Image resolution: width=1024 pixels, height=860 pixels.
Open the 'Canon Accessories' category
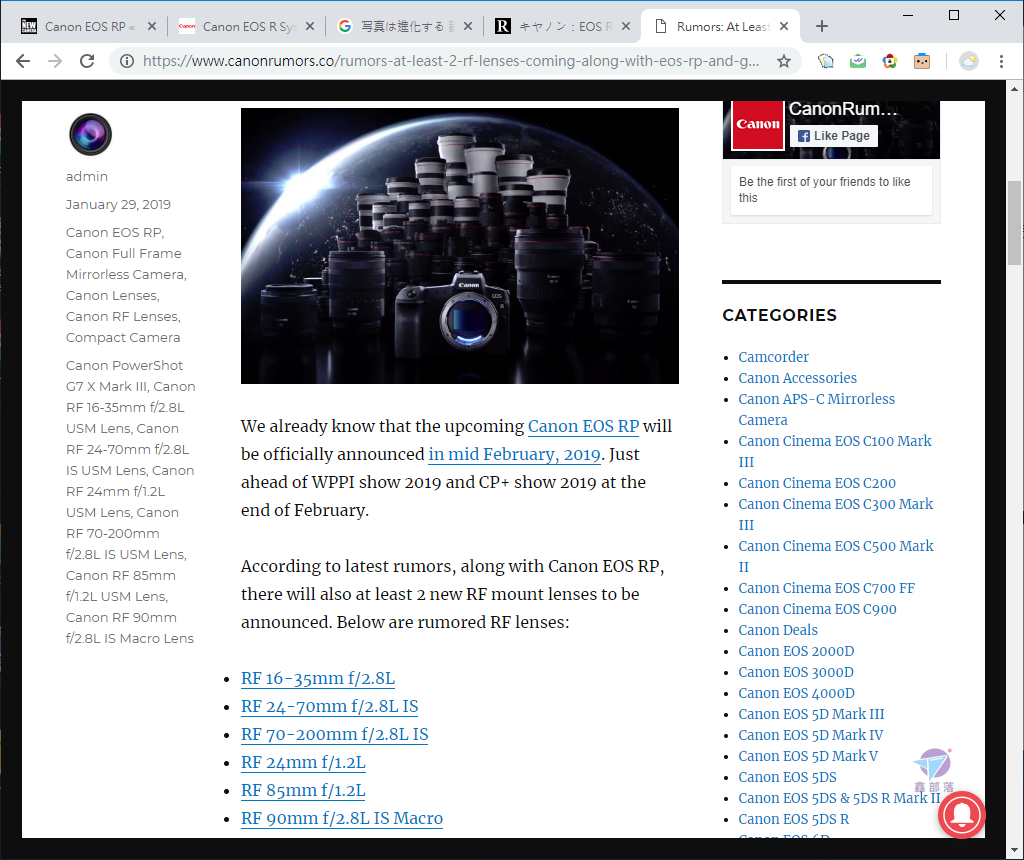797,378
